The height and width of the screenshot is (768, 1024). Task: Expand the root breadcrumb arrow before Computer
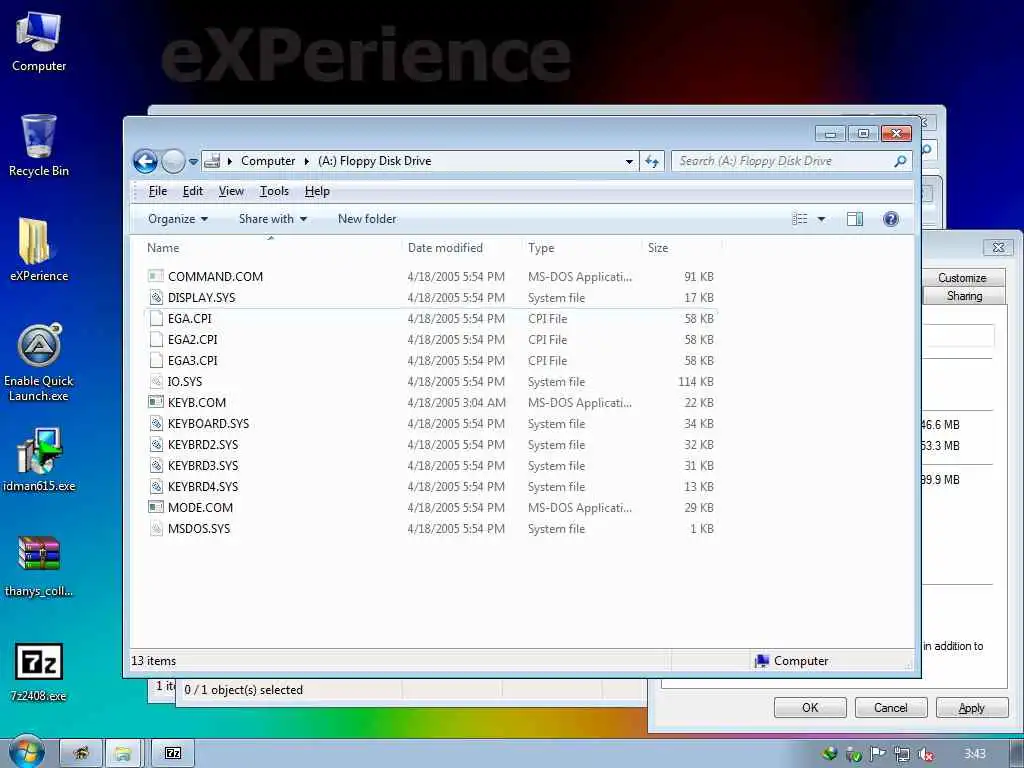(230, 161)
